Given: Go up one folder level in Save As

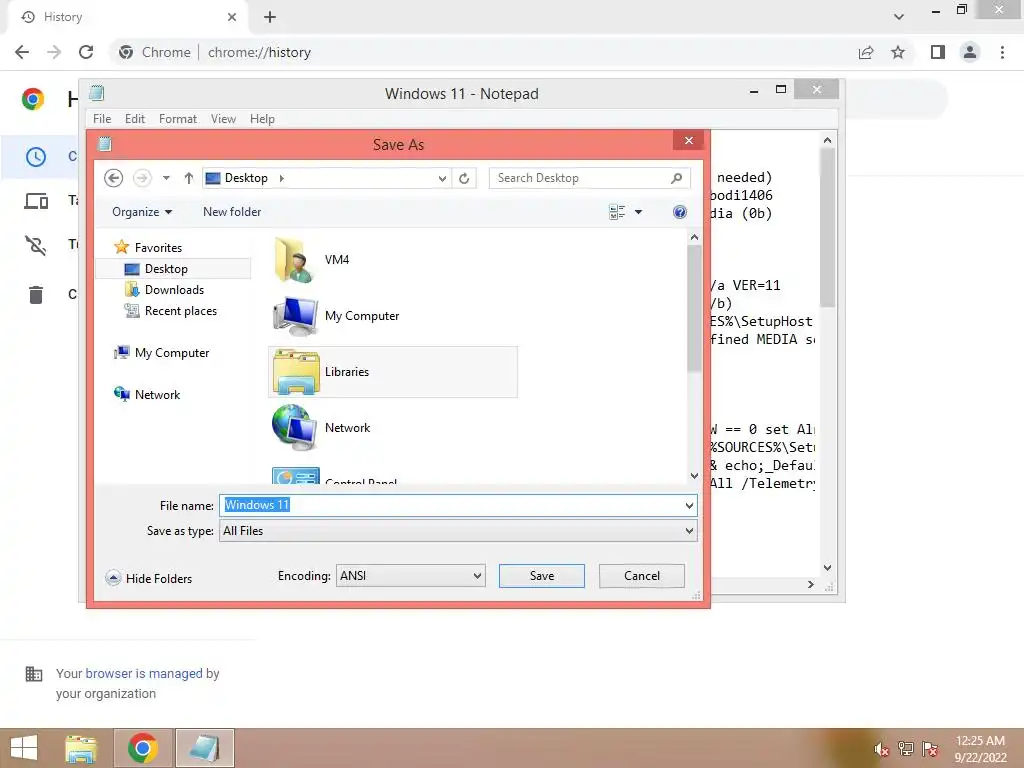Looking at the screenshot, I should point(189,178).
